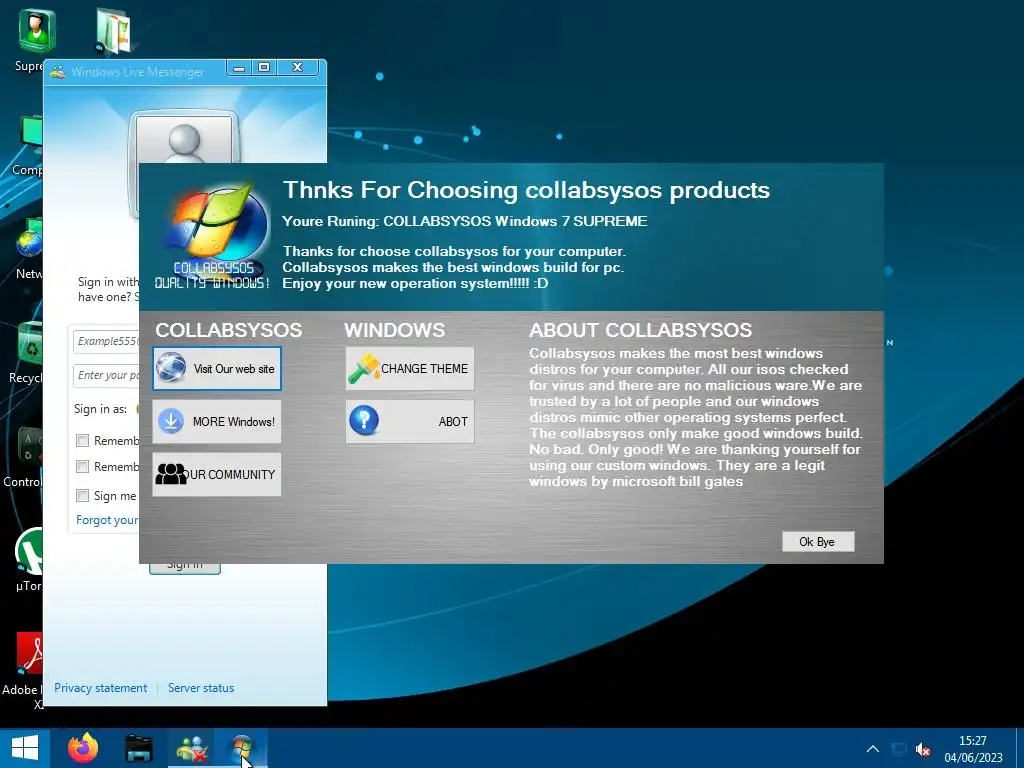Select the folder desktop icon next to Supreme
This screenshot has width=1024, height=768.
114,31
